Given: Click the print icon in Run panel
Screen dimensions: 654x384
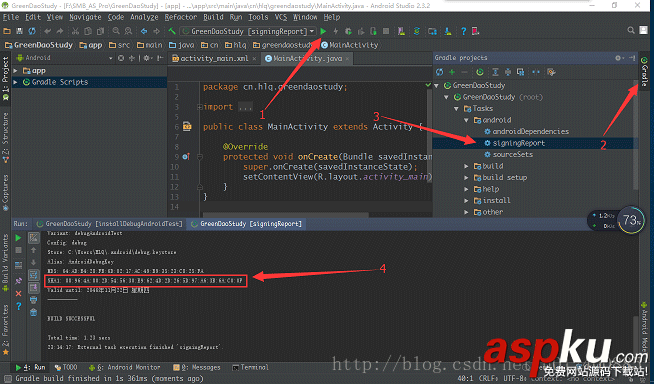Looking at the screenshot, I should (34, 300).
